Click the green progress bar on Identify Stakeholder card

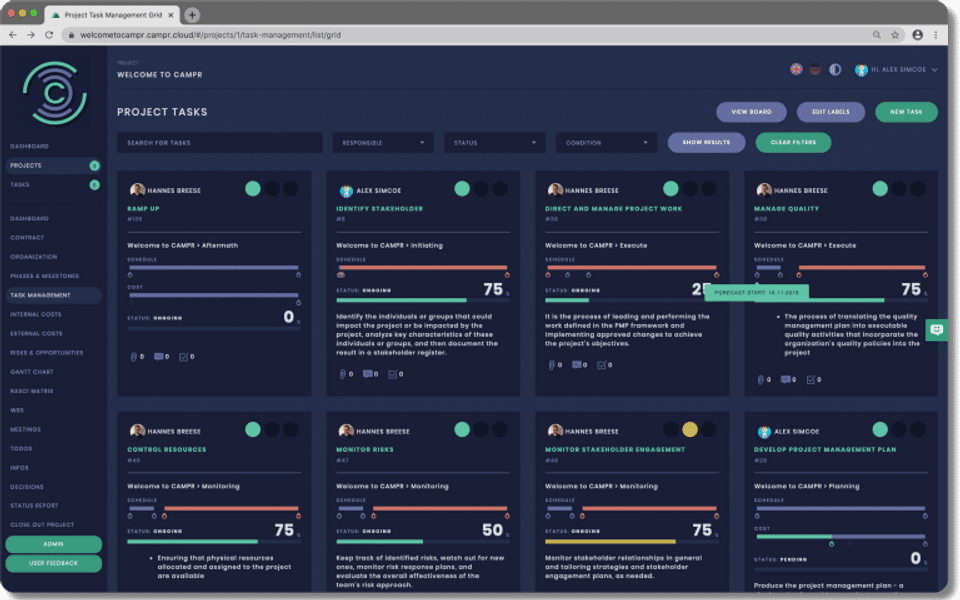402,300
